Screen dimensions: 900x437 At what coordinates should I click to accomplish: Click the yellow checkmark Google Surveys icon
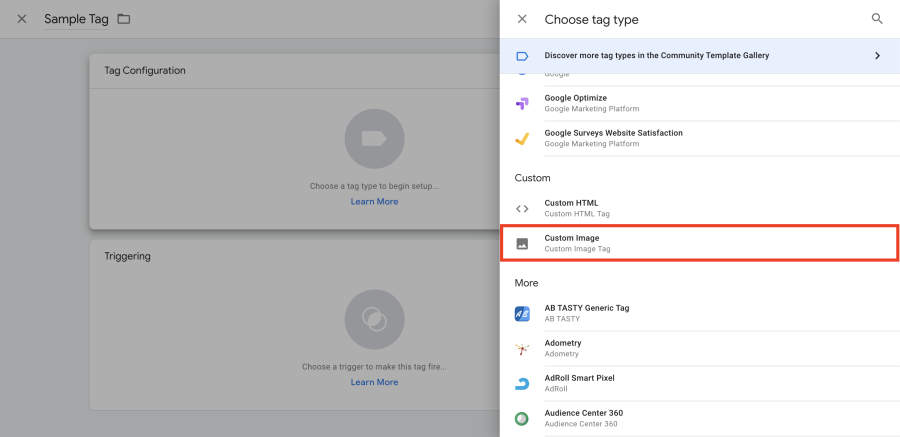tap(522, 139)
